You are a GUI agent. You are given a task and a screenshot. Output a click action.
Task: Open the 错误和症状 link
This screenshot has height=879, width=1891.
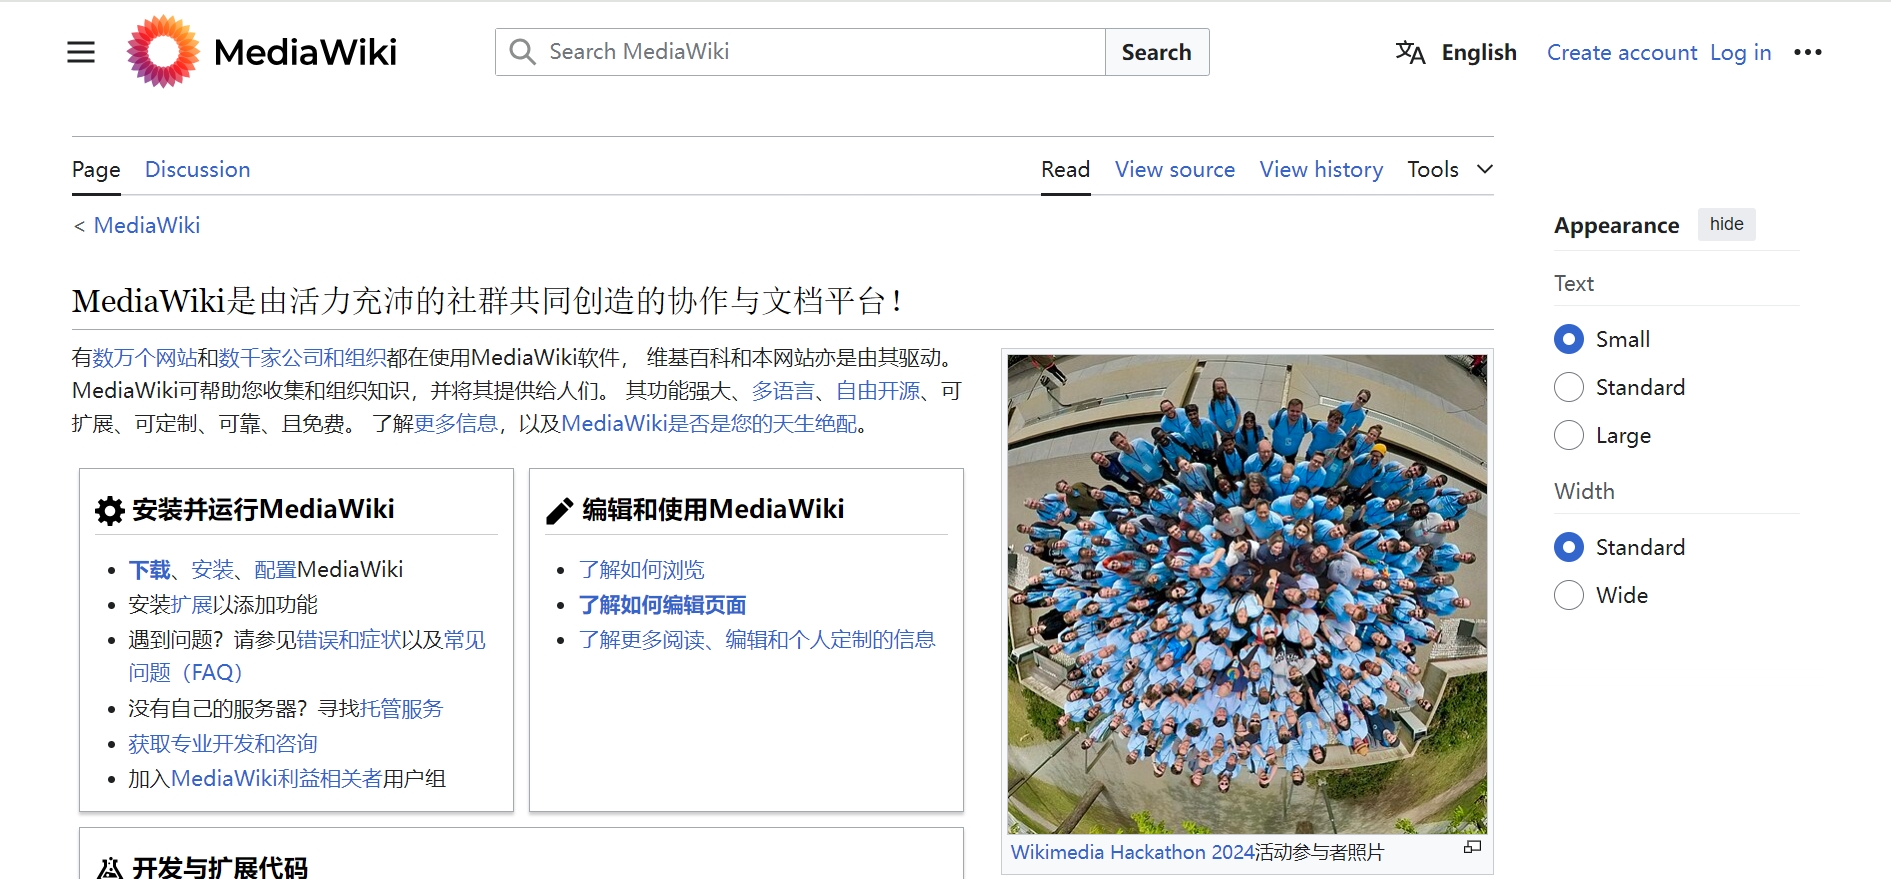point(348,640)
